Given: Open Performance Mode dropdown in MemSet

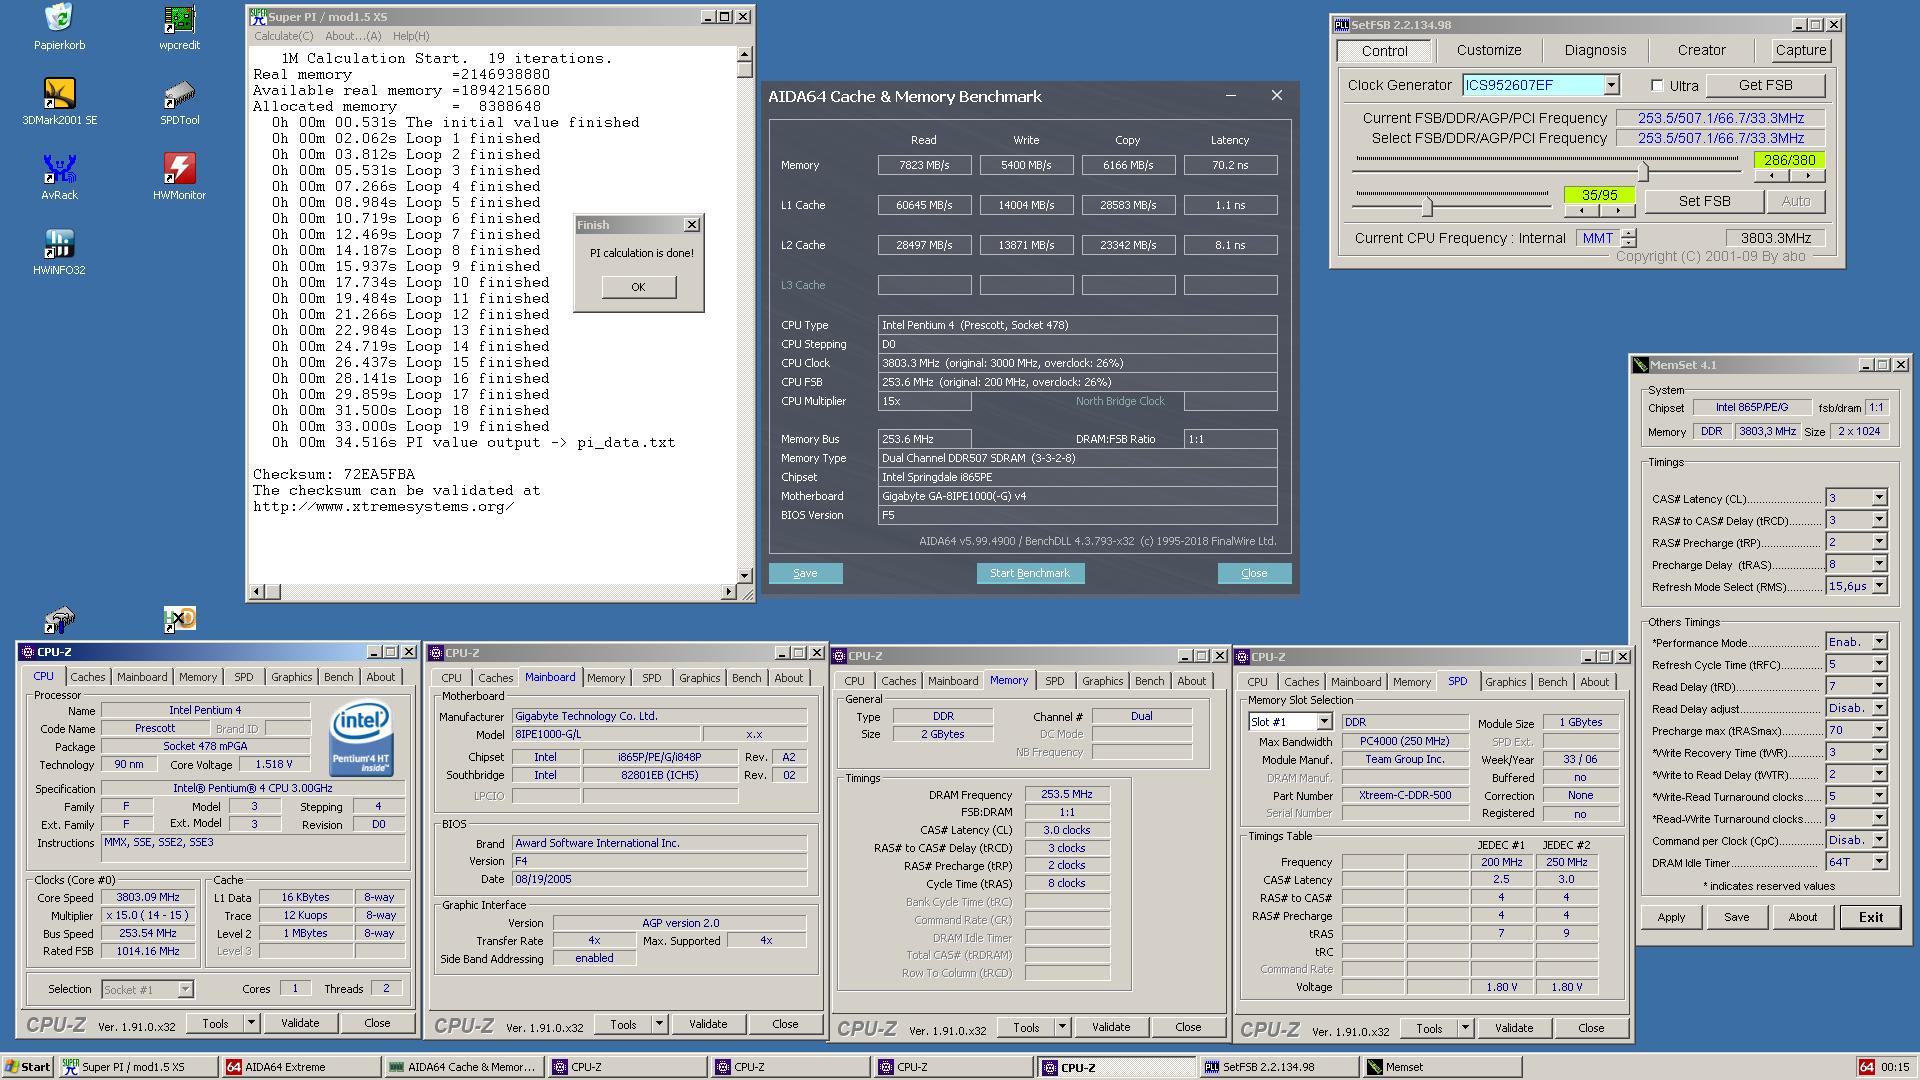Looking at the screenshot, I should (x=1879, y=642).
